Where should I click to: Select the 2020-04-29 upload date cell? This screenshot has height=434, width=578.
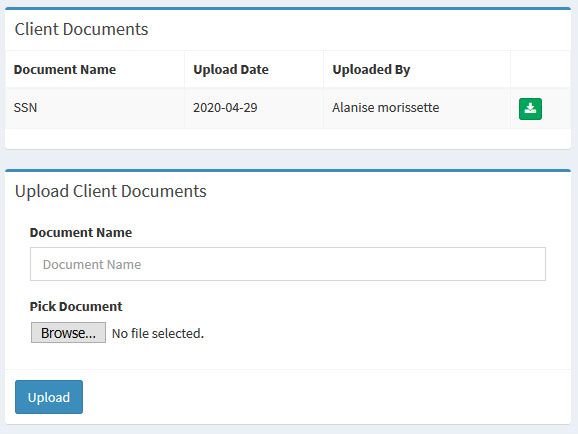tap(254, 108)
